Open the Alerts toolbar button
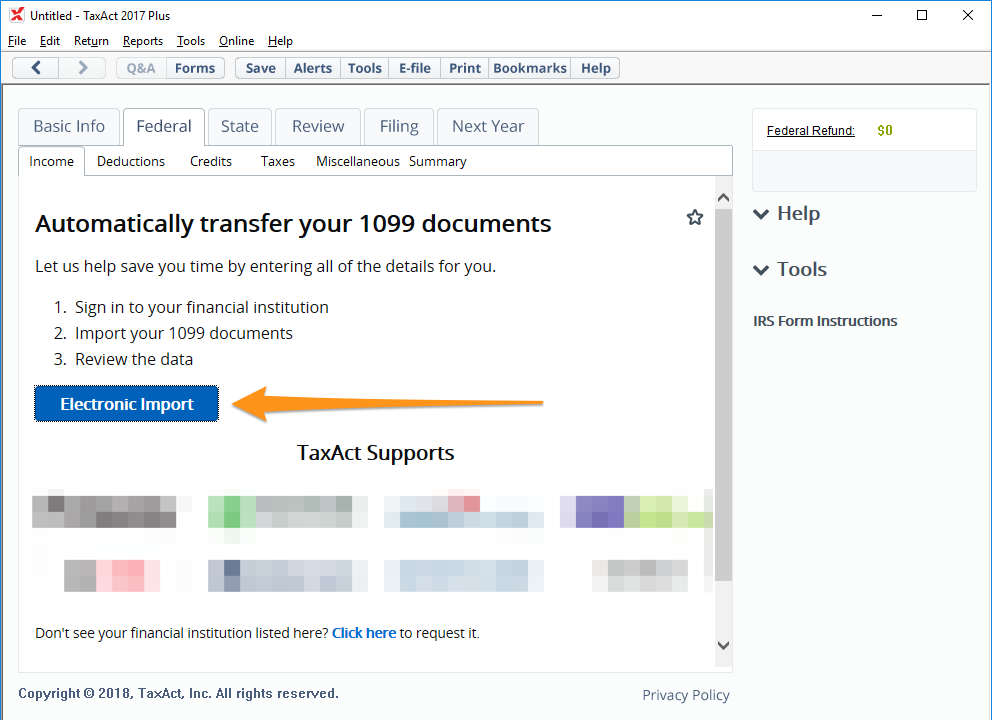This screenshot has width=992, height=720. pyautogui.click(x=313, y=68)
